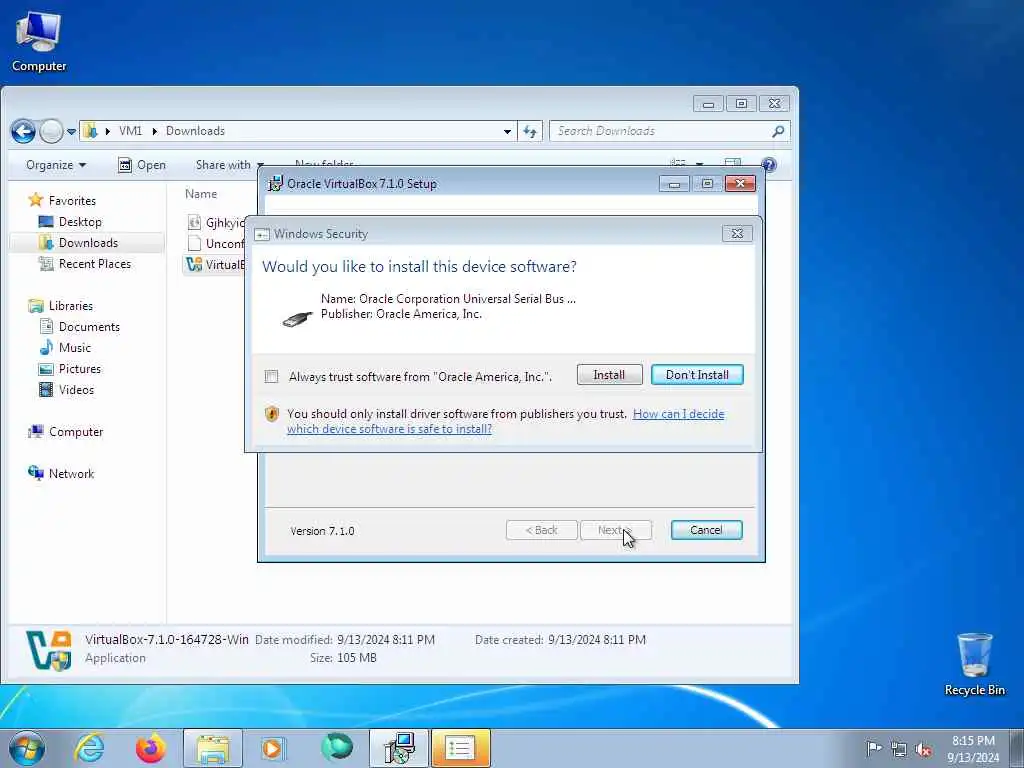Click the shield warning icon

click(272, 414)
